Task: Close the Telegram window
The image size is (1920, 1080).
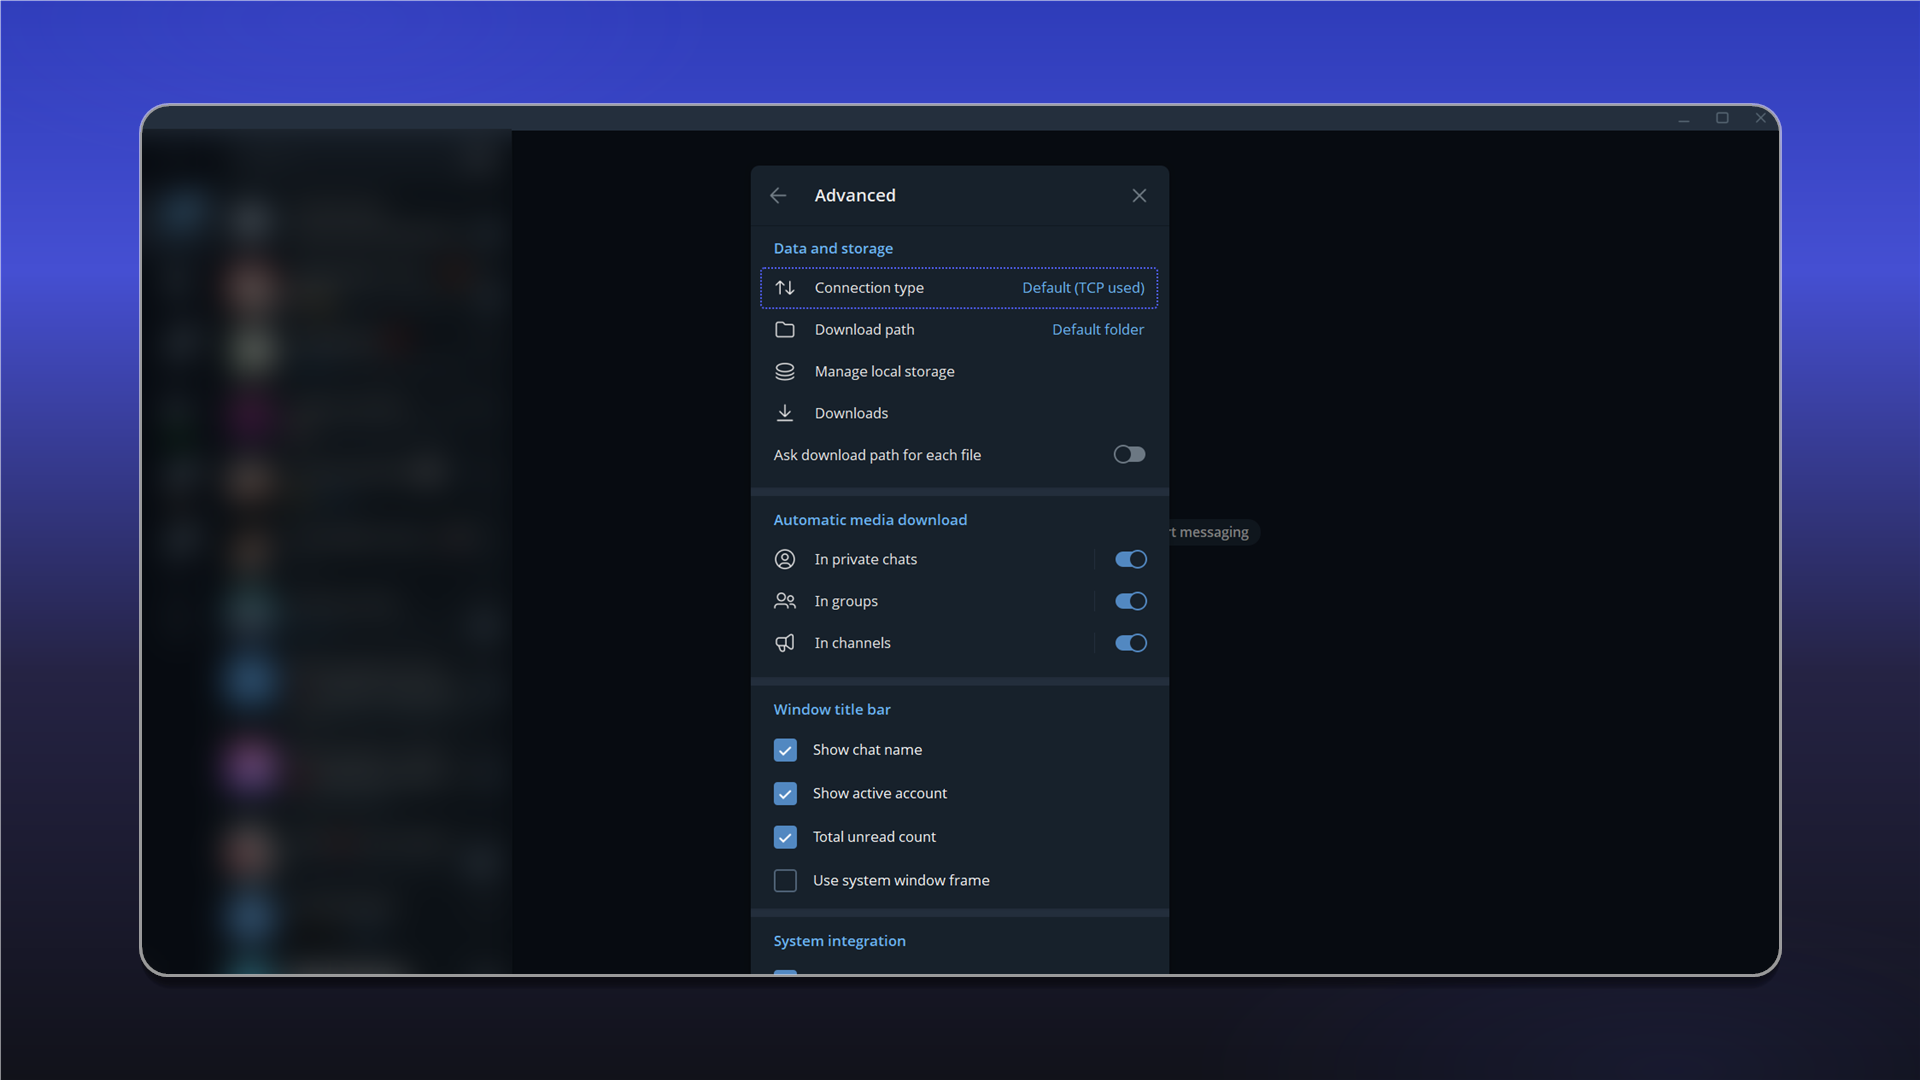Action: pyautogui.click(x=1760, y=118)
